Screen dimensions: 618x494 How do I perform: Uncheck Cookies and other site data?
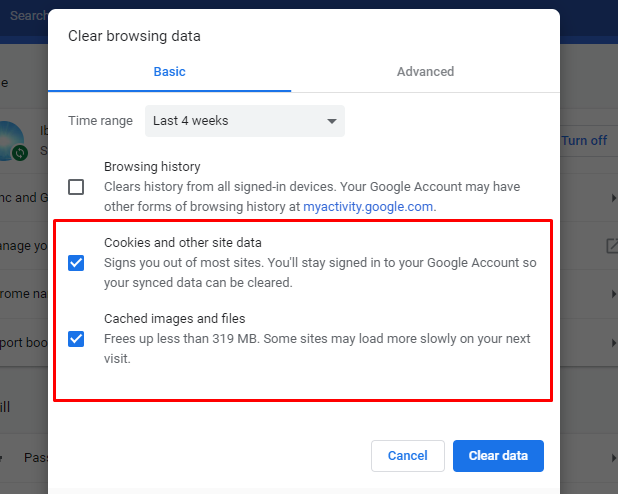[x=76, y=263]
